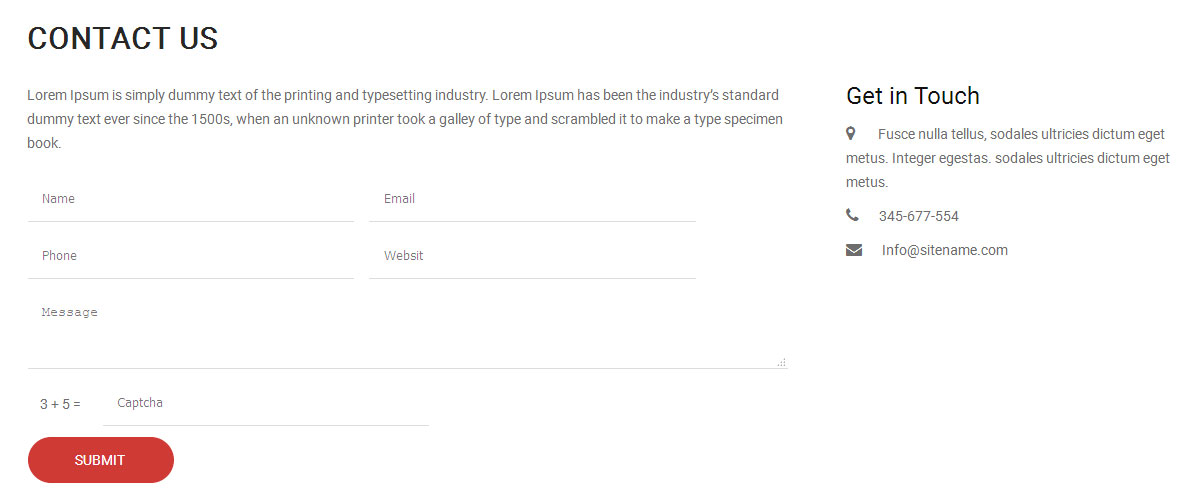Click the CONTACT US heading

tap(123, 38)
